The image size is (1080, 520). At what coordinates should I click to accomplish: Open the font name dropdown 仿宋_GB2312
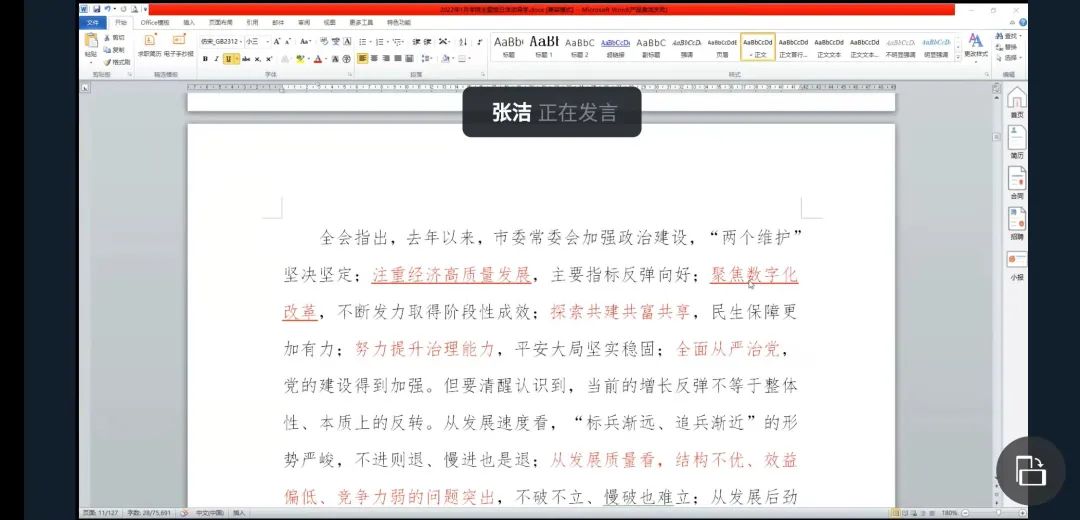(x=220, y=42)
